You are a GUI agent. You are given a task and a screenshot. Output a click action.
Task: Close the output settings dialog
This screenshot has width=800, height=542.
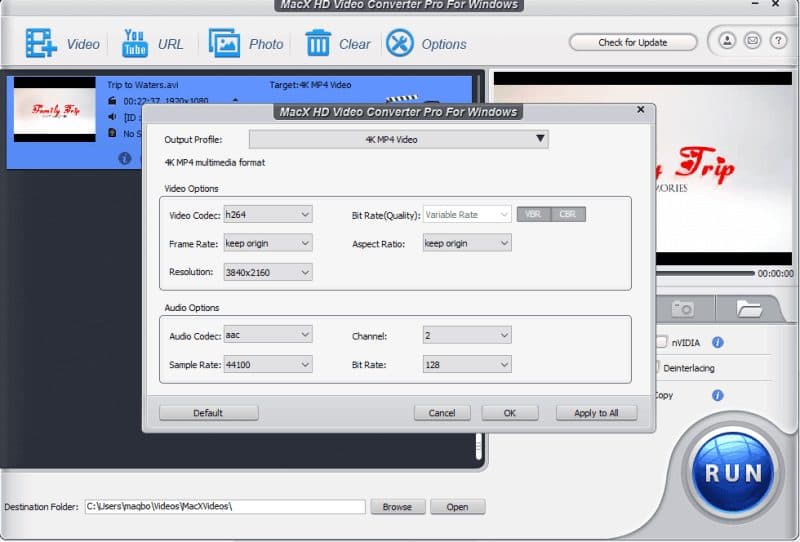coord(641,110)
